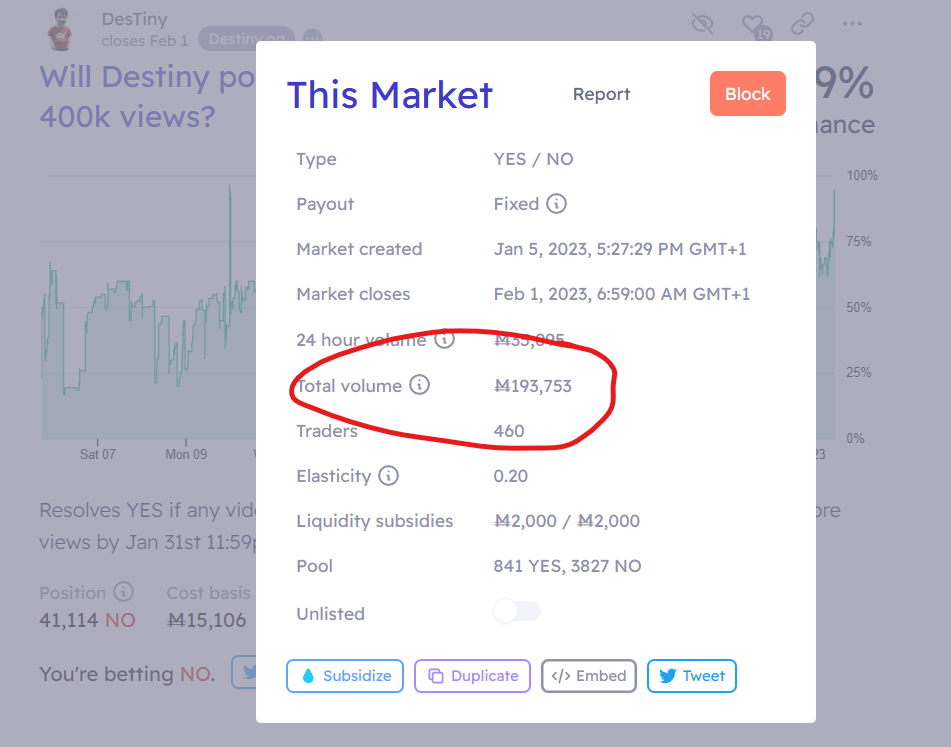Click the Subsidize button
951x747 pixels.
(345, 675)
